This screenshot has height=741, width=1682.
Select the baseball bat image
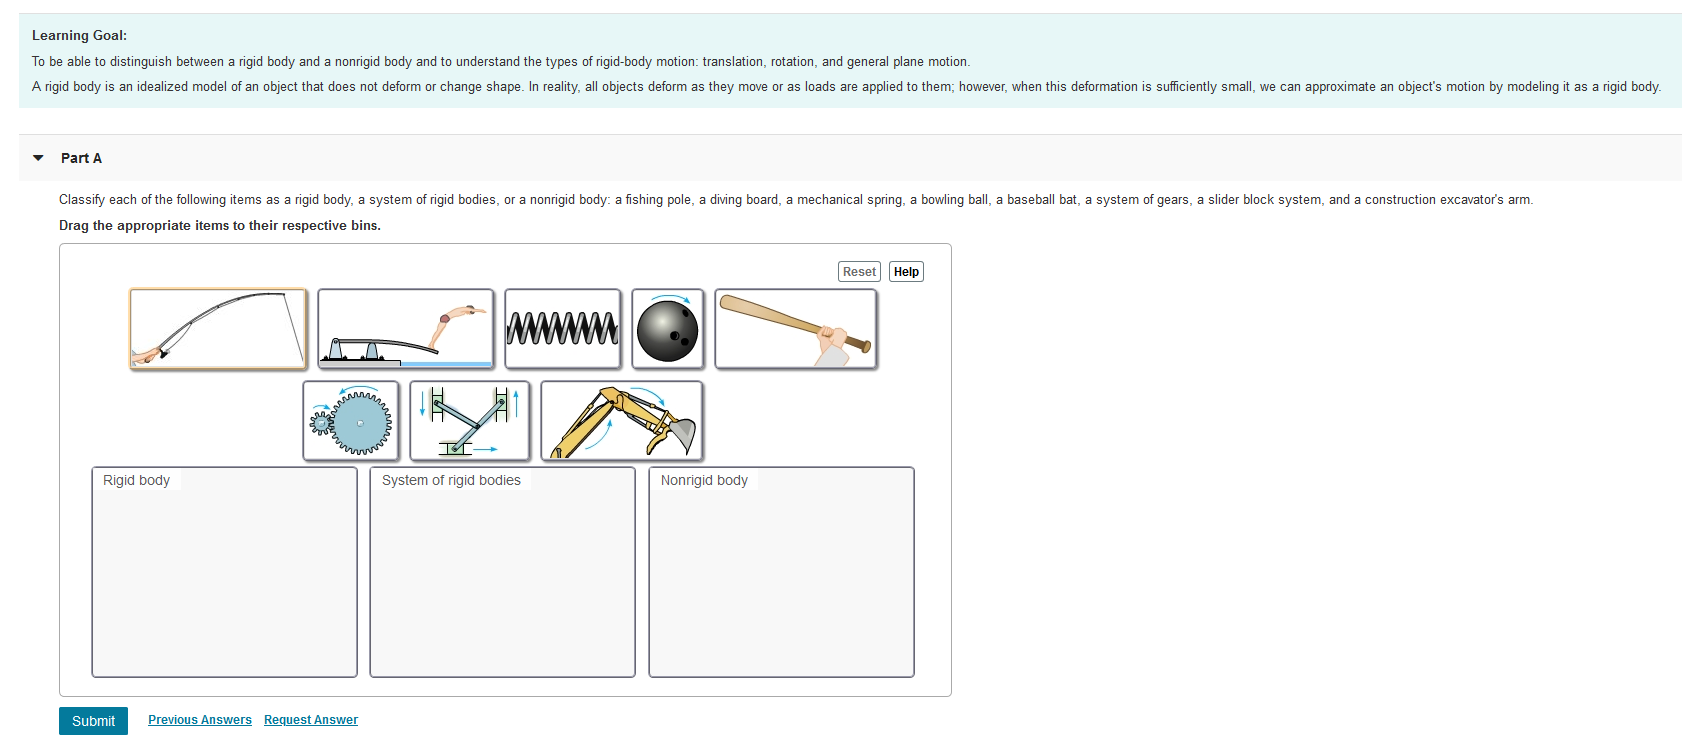796,329
